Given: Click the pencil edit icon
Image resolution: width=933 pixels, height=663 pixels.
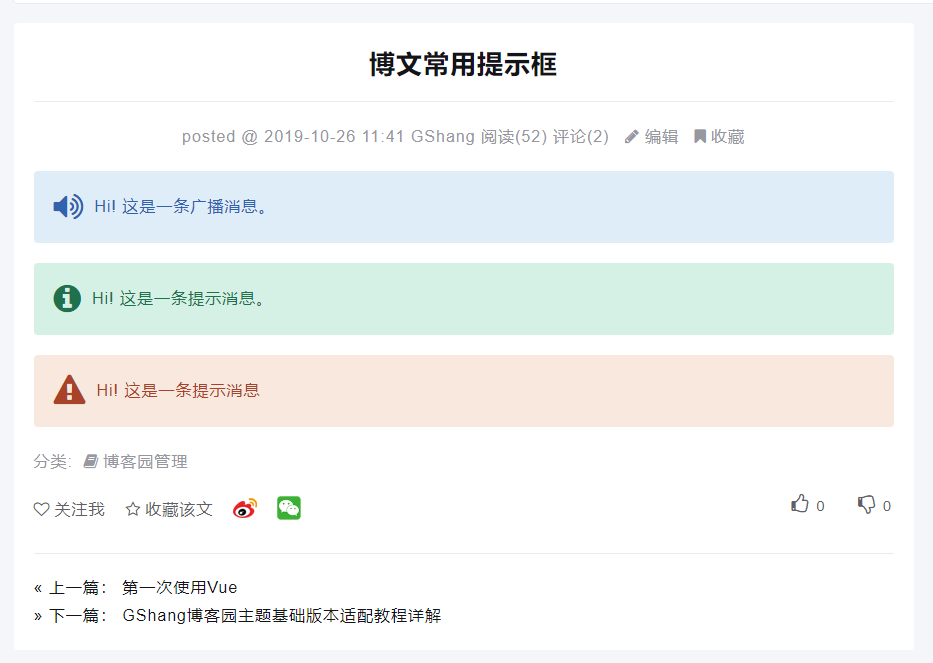Looking at the screenshot, I should [632, 137].
